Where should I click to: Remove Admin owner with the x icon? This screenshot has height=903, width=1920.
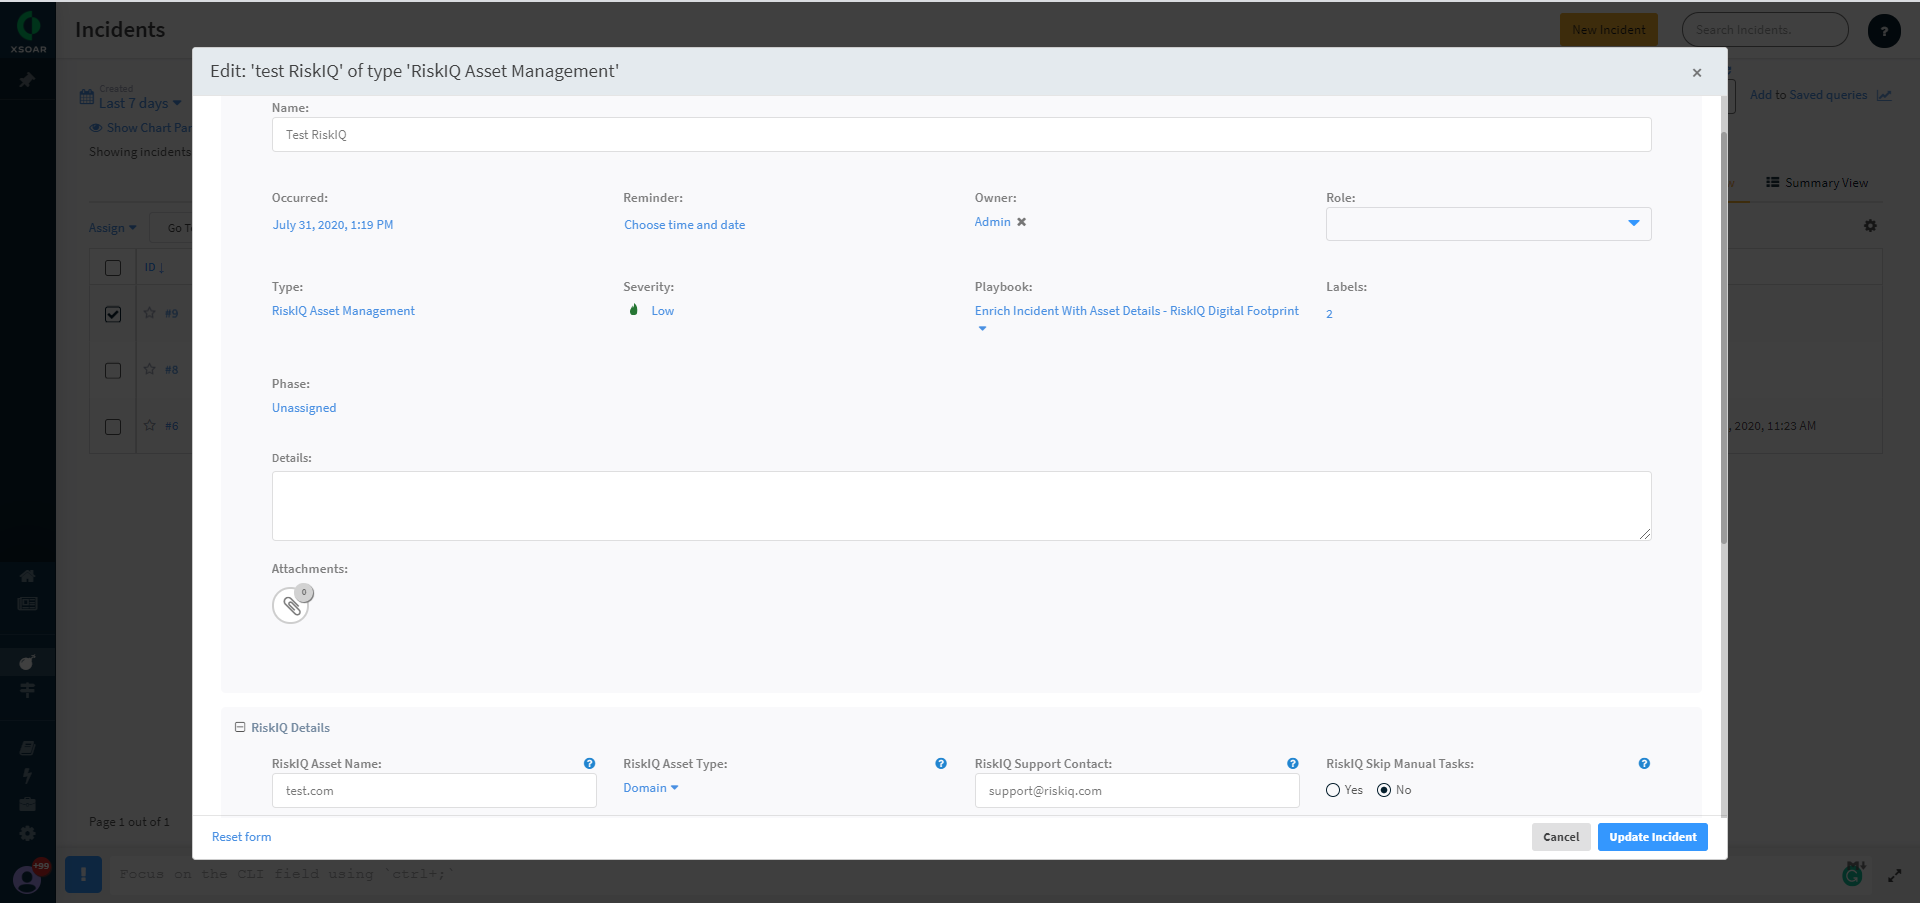click(1022, 222)
